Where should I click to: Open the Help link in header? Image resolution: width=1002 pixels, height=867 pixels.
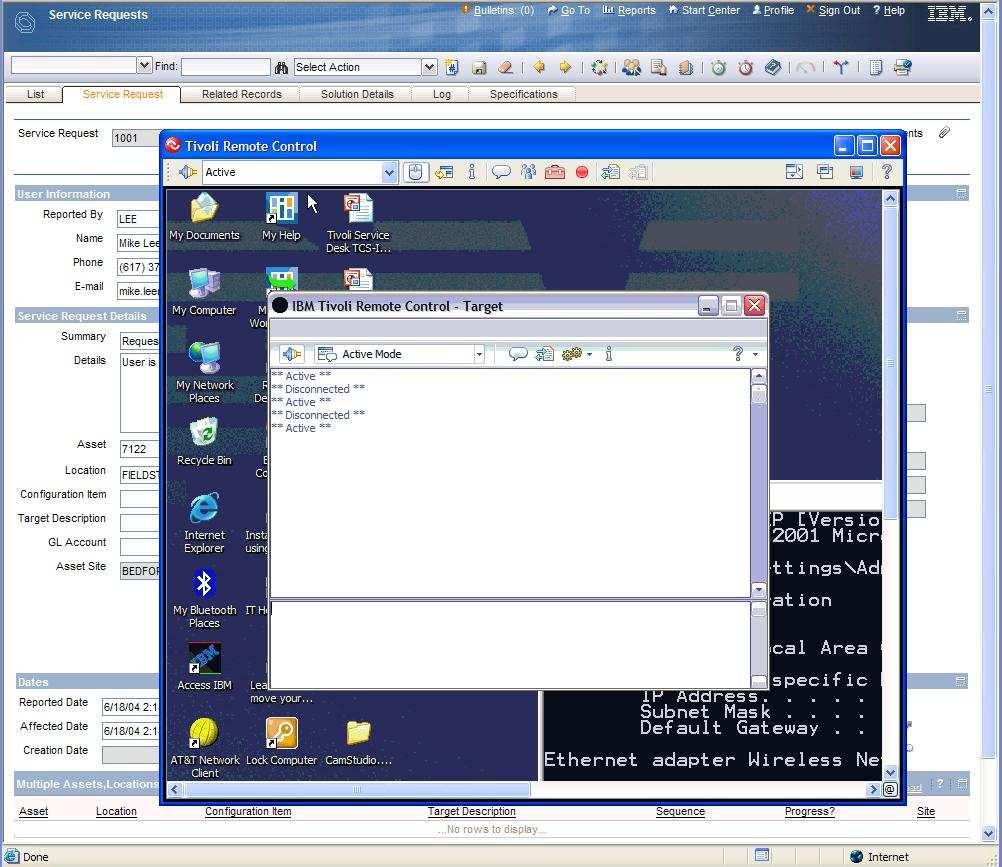pyautogui.click(x=894, y=10)
